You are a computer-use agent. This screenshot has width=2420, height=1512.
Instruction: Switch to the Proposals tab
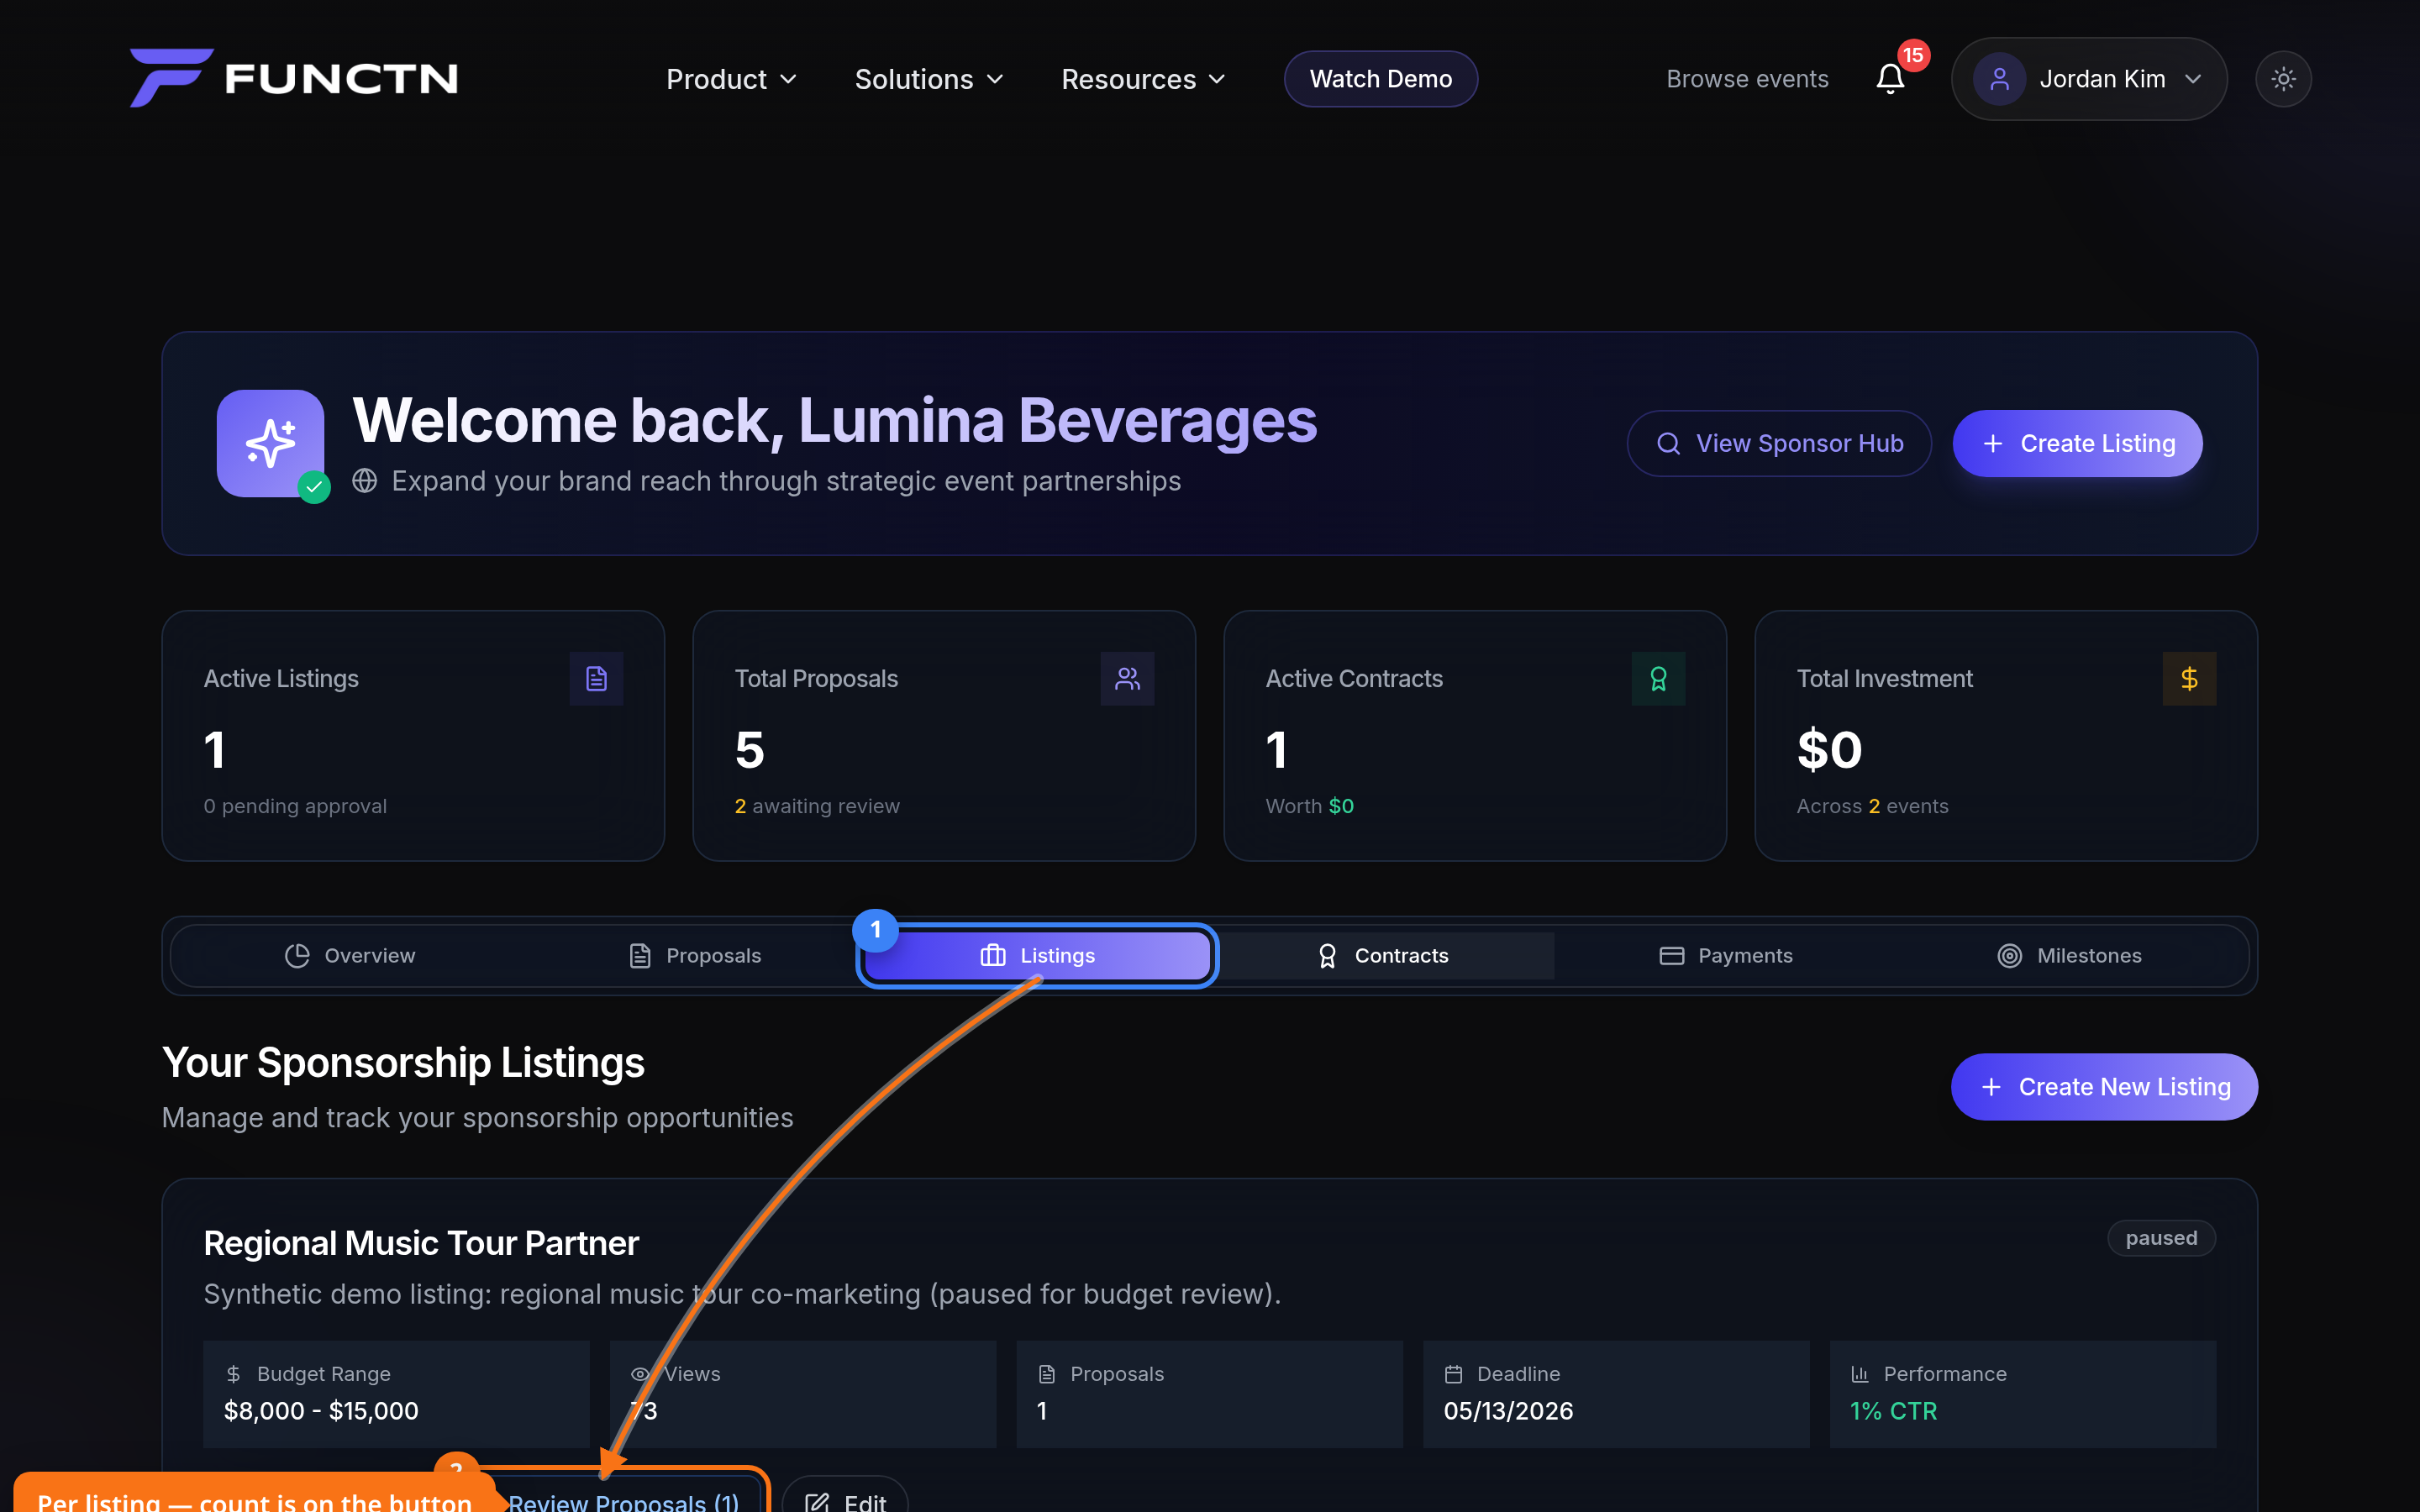pyautogui.click(x=695, y=956)
